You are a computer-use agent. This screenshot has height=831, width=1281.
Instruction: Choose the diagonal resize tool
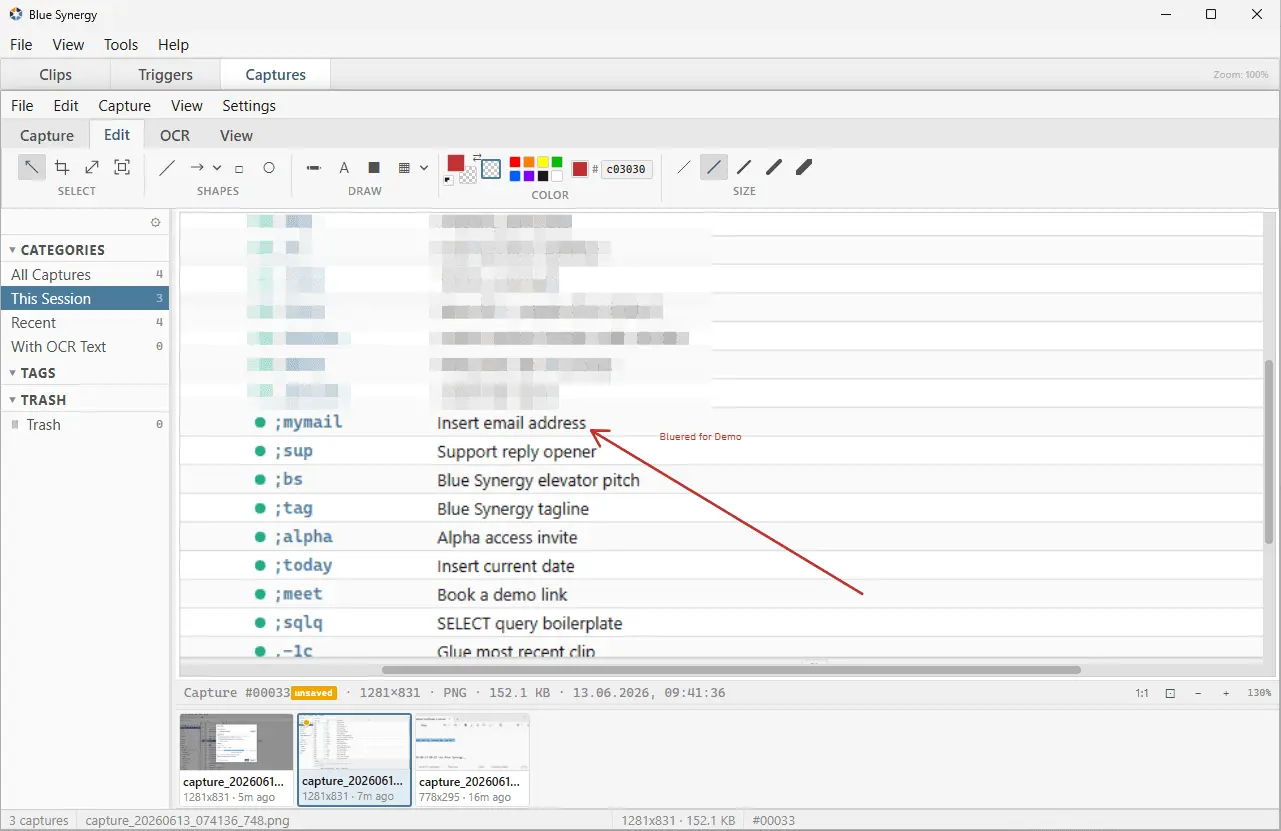92,167
